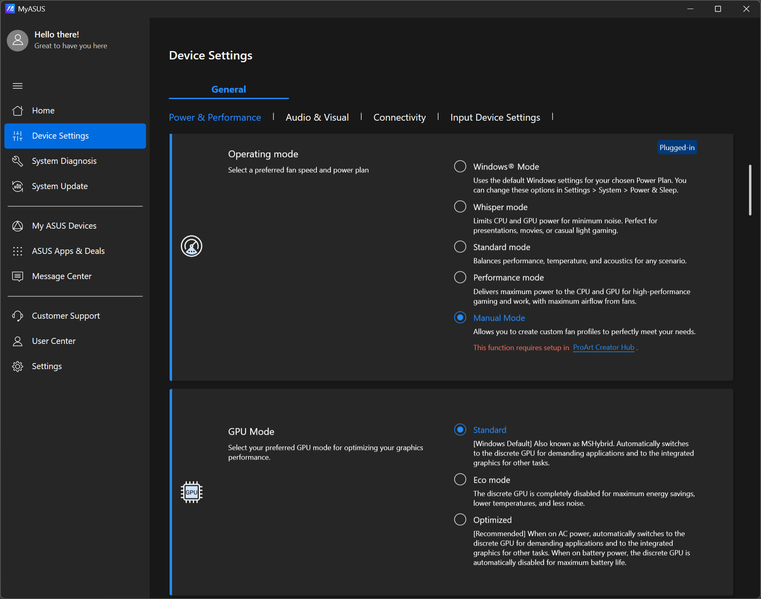Switch to Audio & Visual tab
The image size is (761, 599).
[x=317, y=118]
